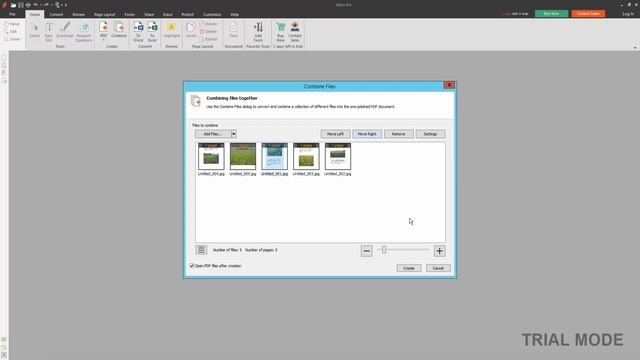Switch to the Home ribbon tab
The image size is (640, 360).
[35, 14]
